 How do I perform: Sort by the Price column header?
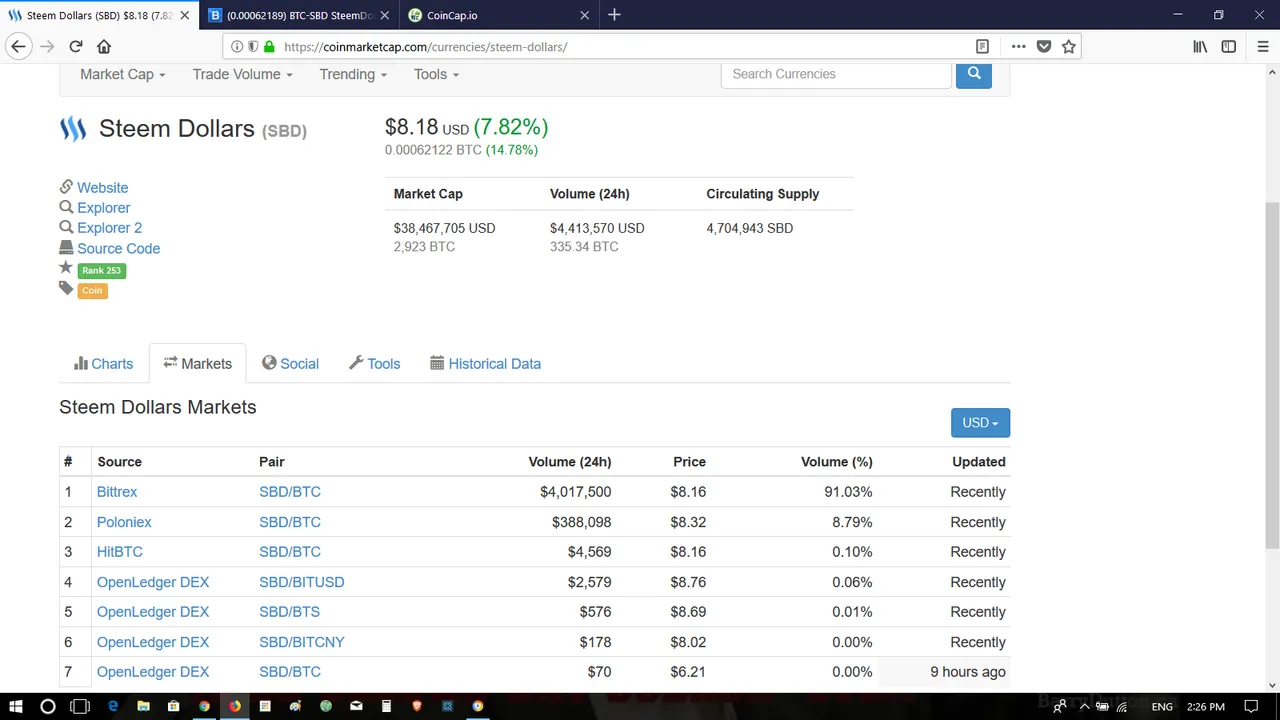[x=689, y=462]
